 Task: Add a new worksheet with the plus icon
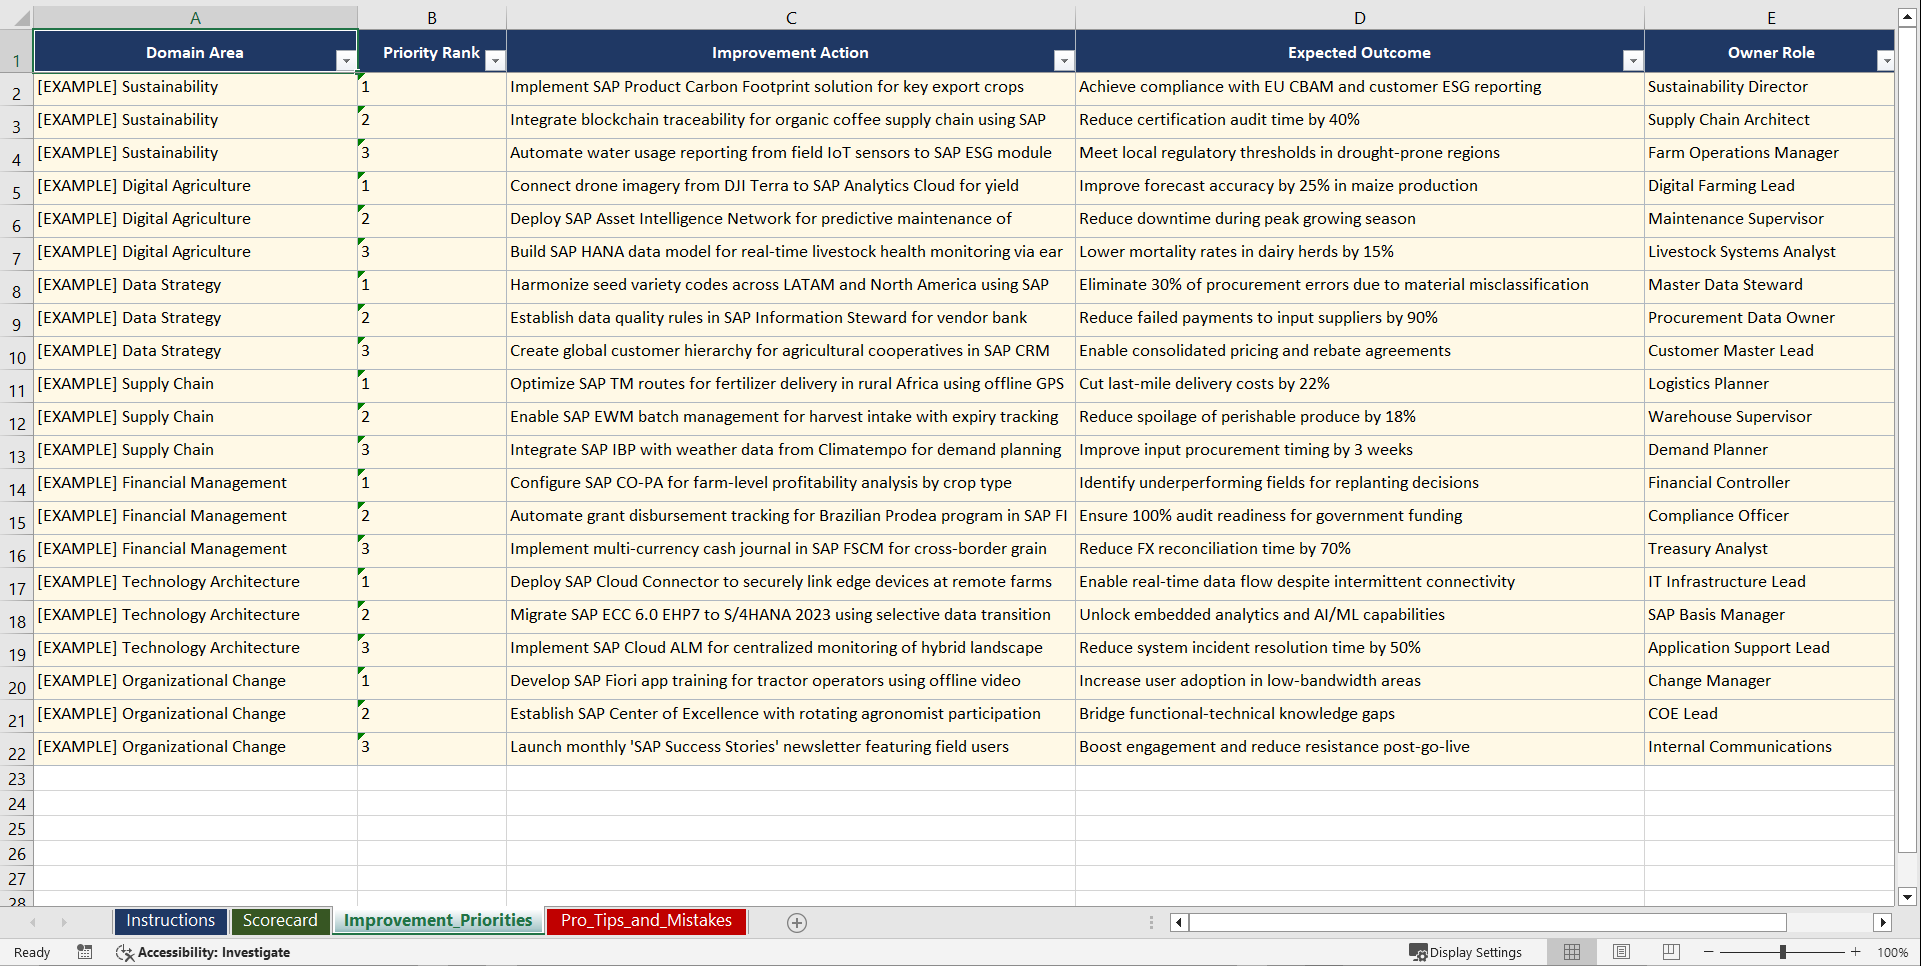click(796, 922)
